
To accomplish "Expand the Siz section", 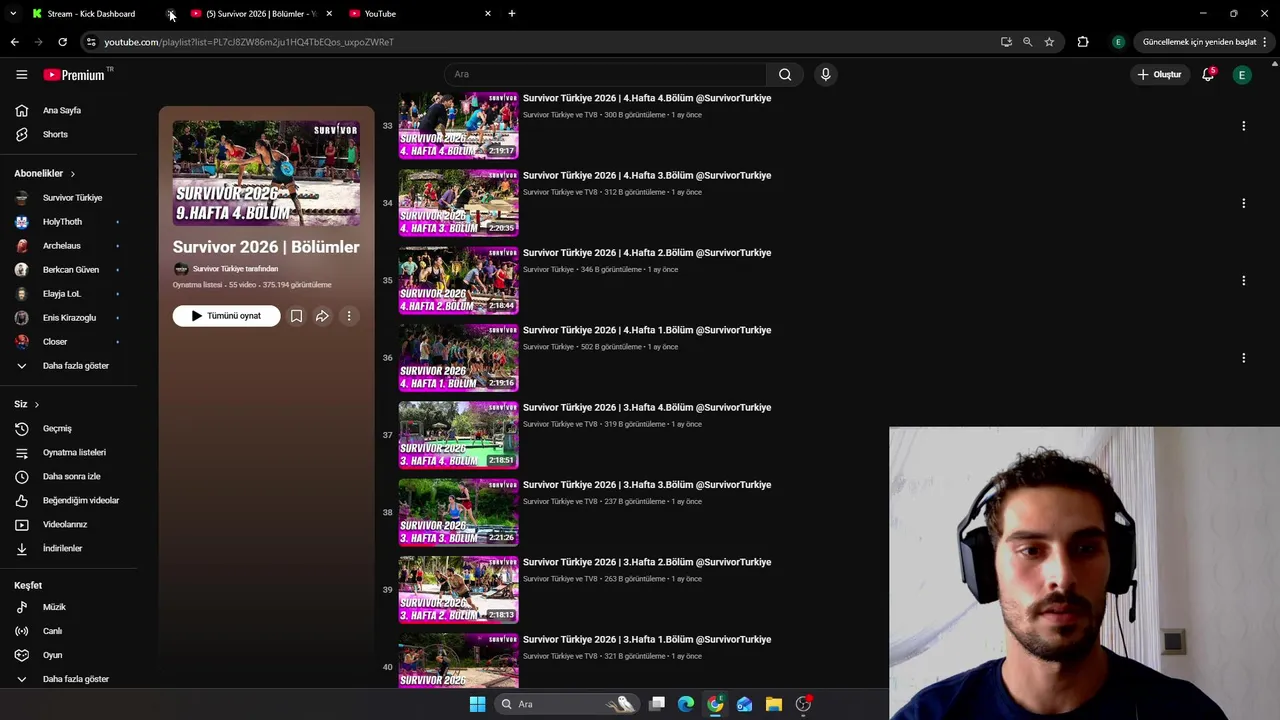I will point(26,404).
